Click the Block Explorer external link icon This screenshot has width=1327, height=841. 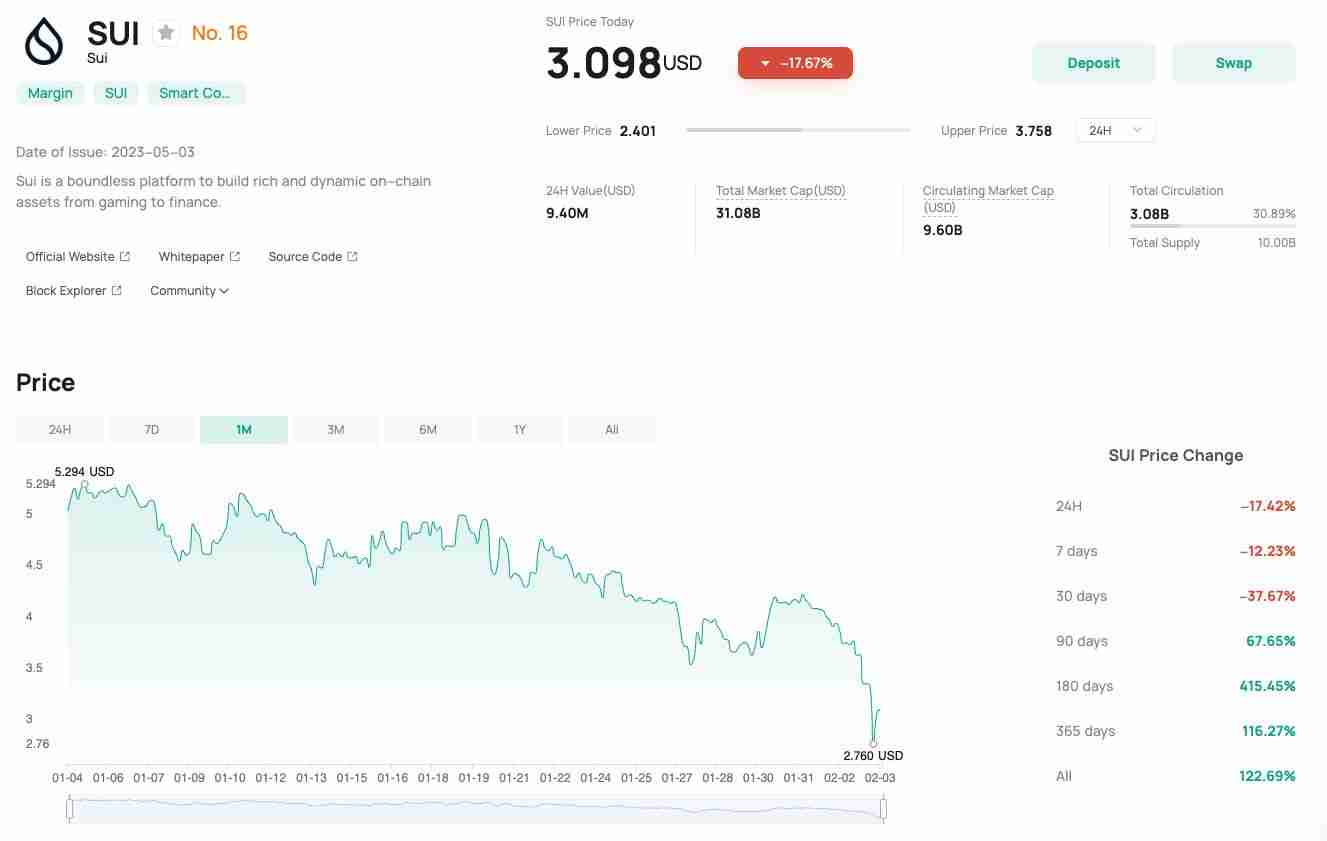pos(117,291)
